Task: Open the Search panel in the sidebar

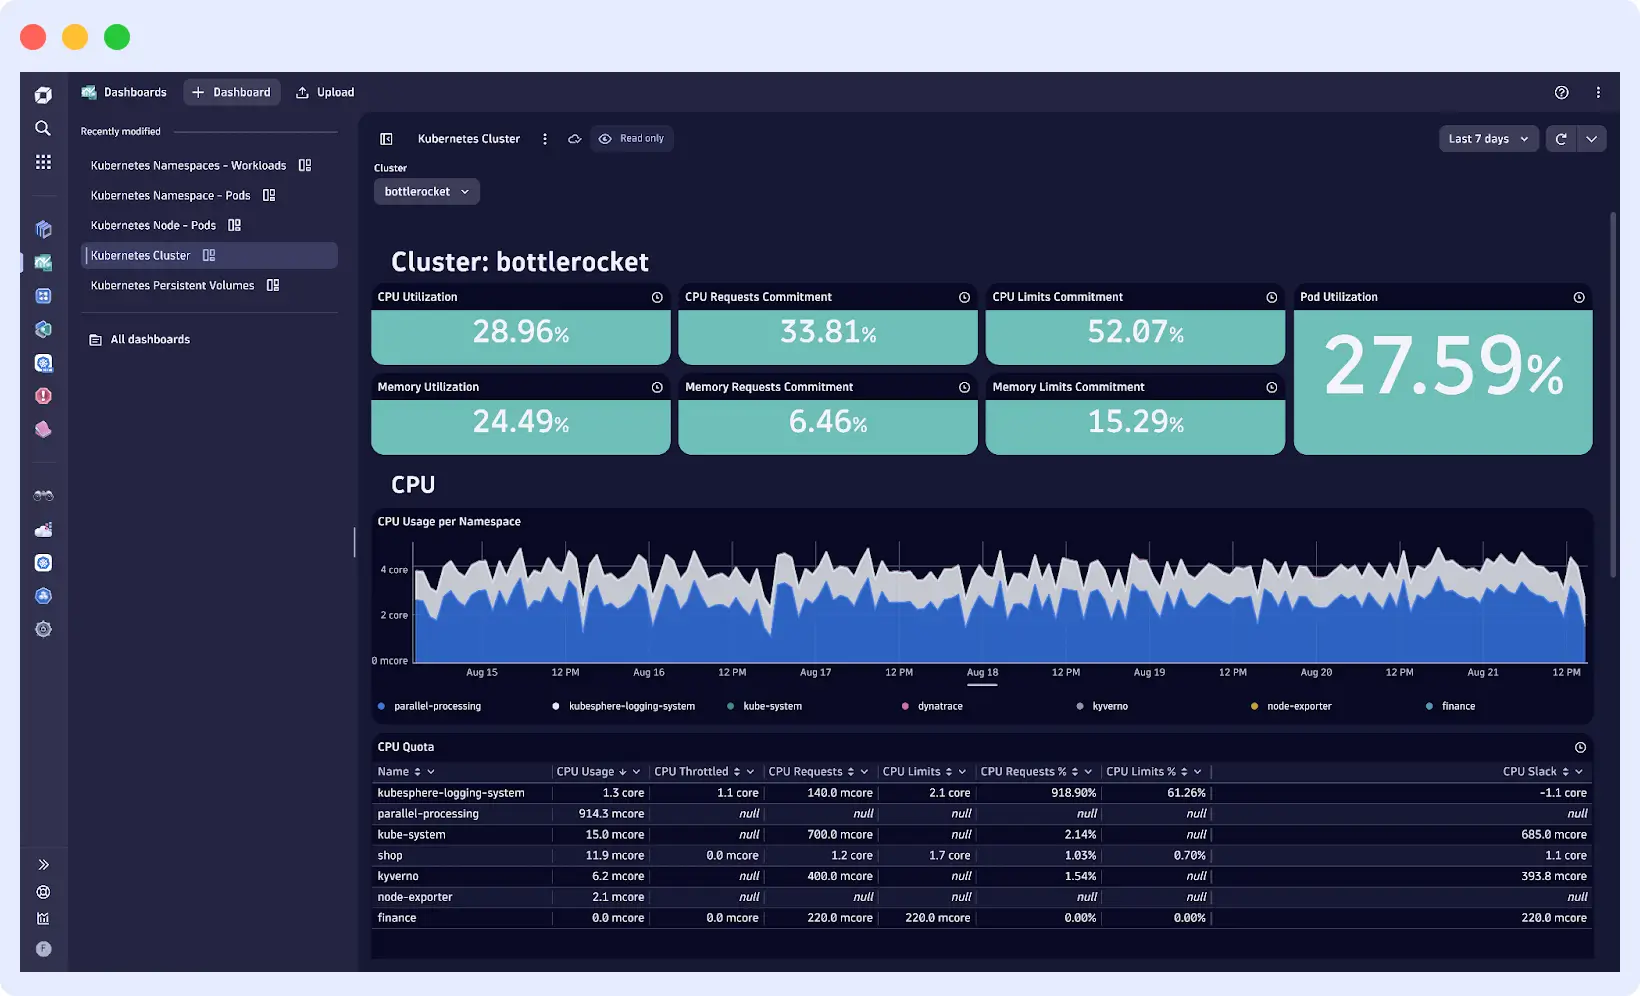Action: pyautogui.click(x=42, y=128)
